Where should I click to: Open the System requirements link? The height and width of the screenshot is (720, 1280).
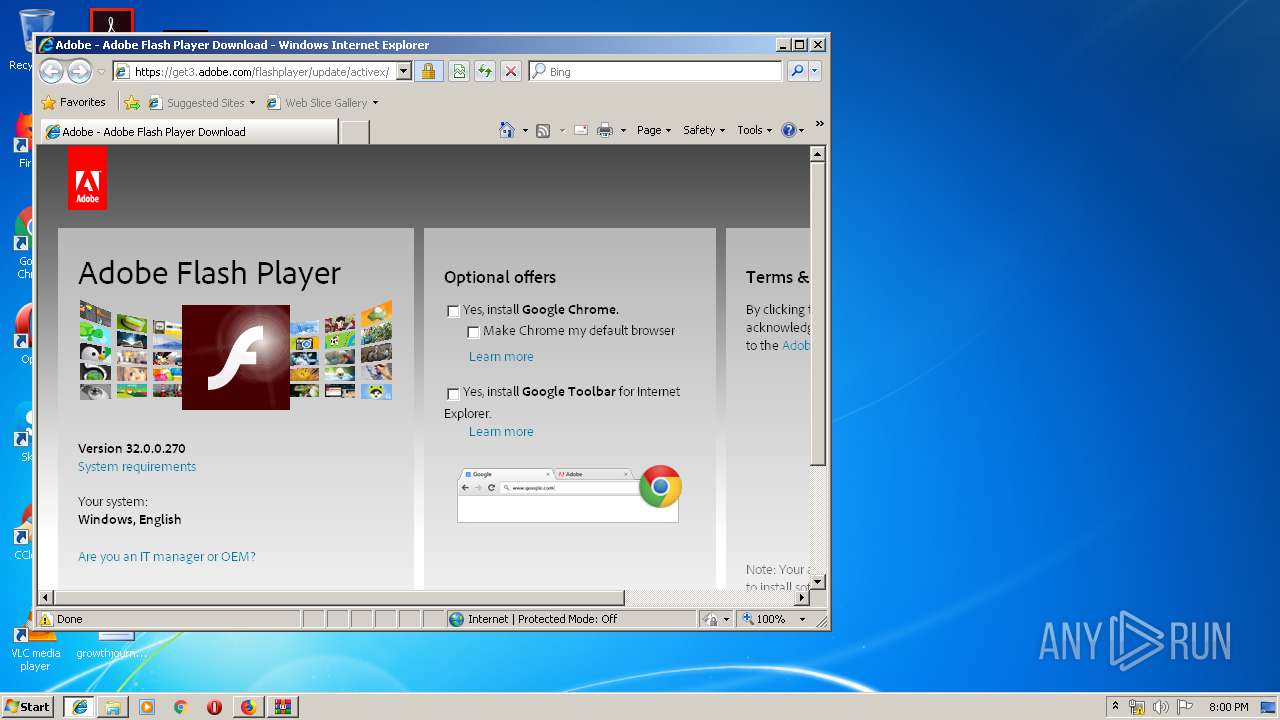(x=137, y=467)
